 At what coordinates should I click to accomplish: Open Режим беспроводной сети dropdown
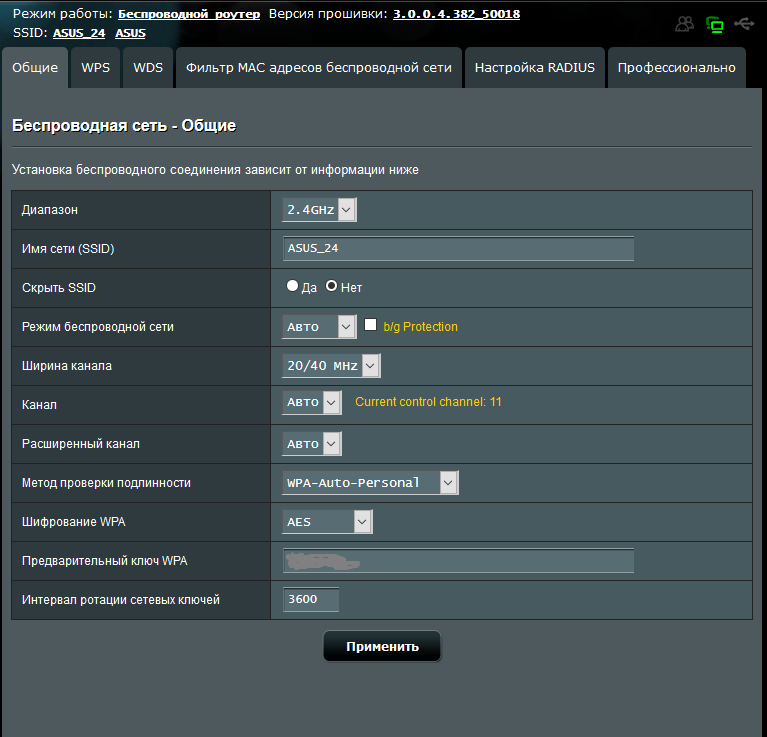[x=319, y=327]
